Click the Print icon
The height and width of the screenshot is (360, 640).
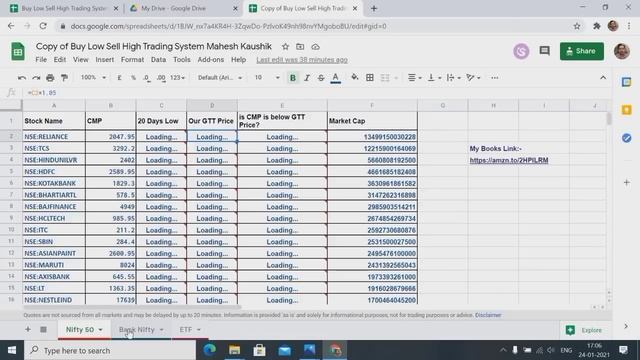[x=50, y=78]
